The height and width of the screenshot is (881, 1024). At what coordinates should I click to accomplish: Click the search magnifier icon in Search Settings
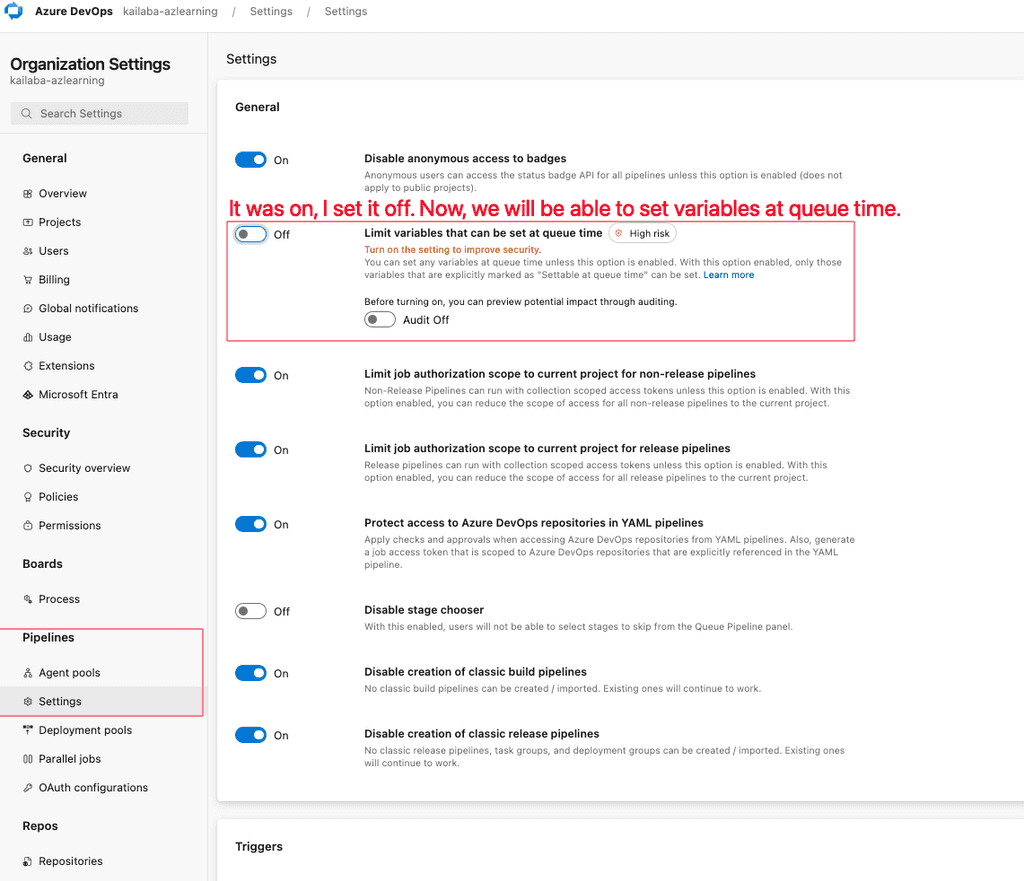click(26, 113)
